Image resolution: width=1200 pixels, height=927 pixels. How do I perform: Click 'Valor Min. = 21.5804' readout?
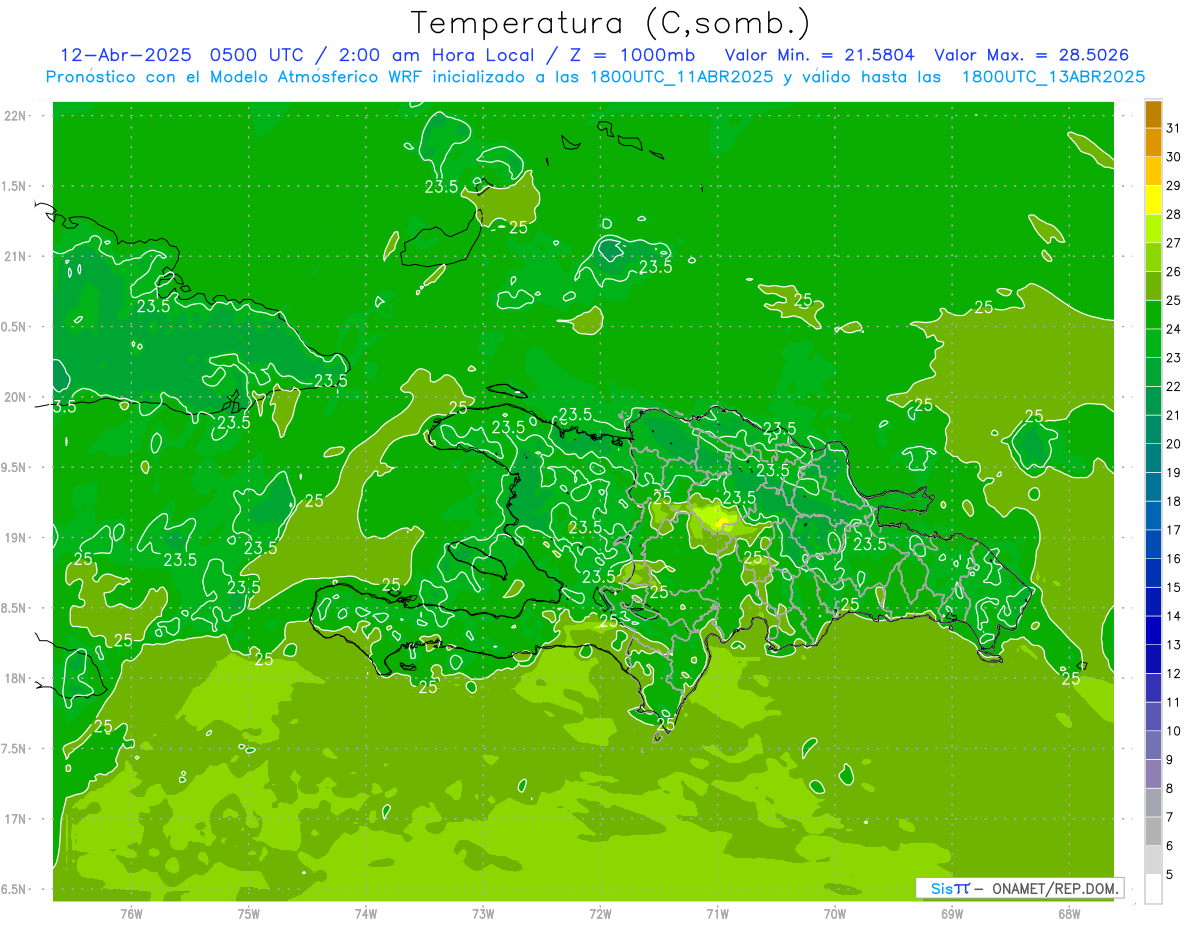pyautogui.click(x=820, y=56)
